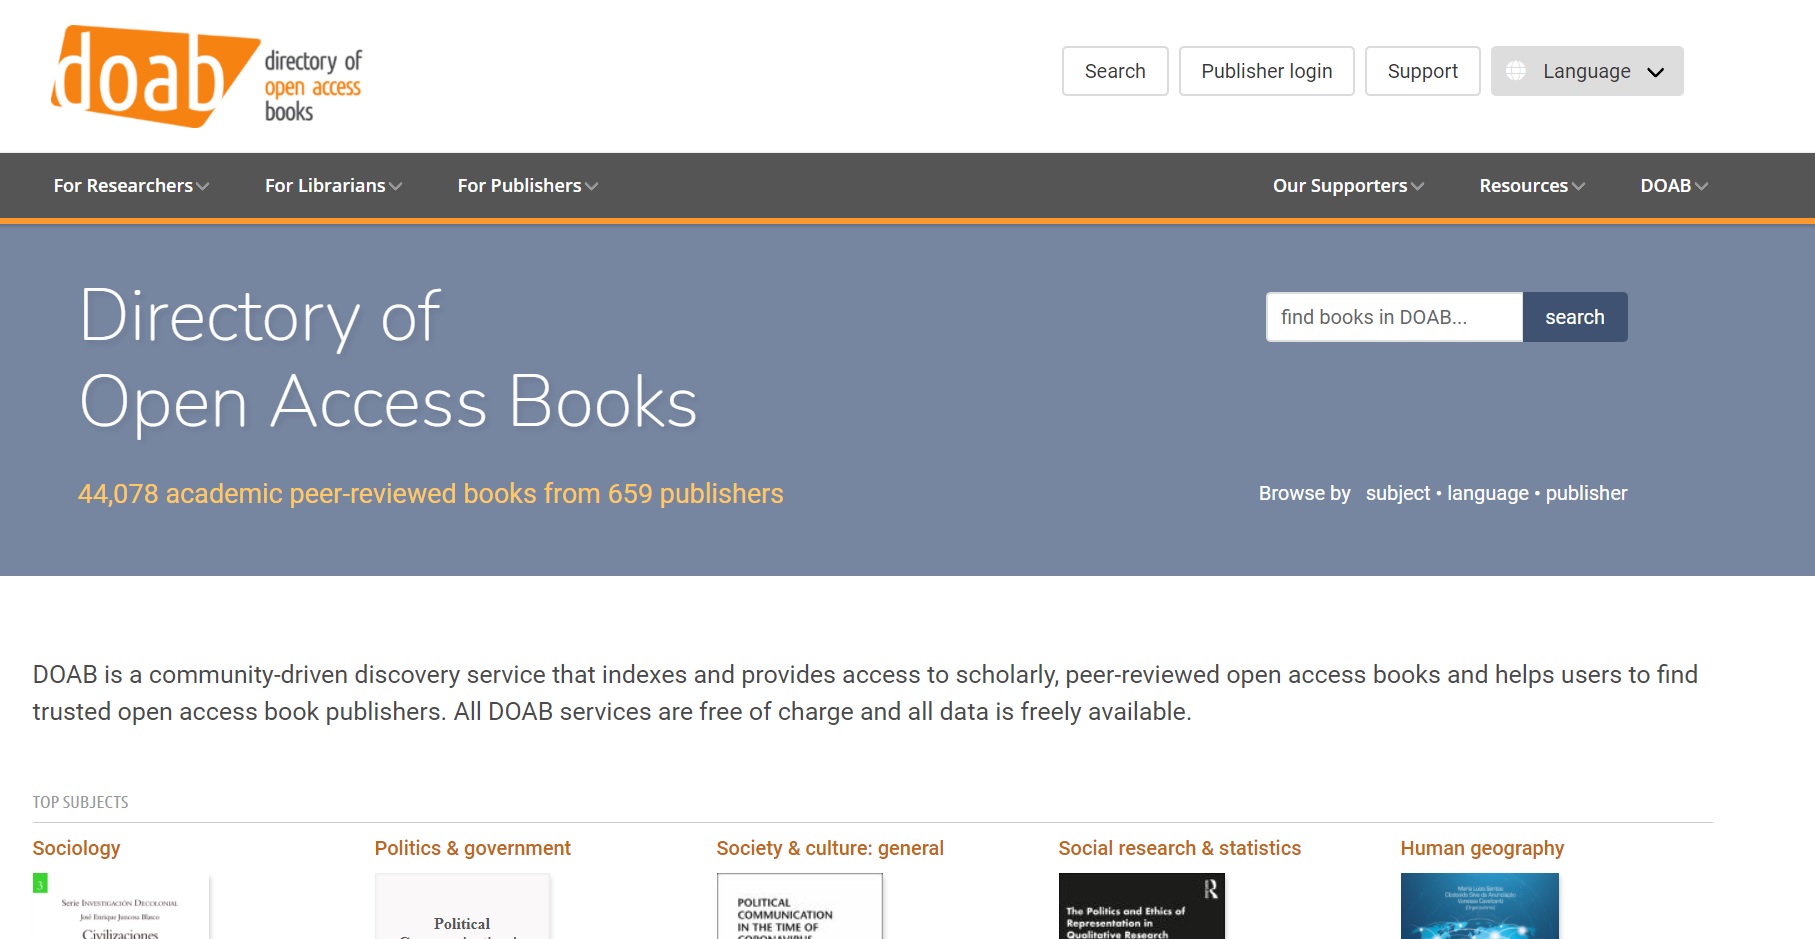Open the Resources menu

pyautogui.click(x=1532, y=186)
